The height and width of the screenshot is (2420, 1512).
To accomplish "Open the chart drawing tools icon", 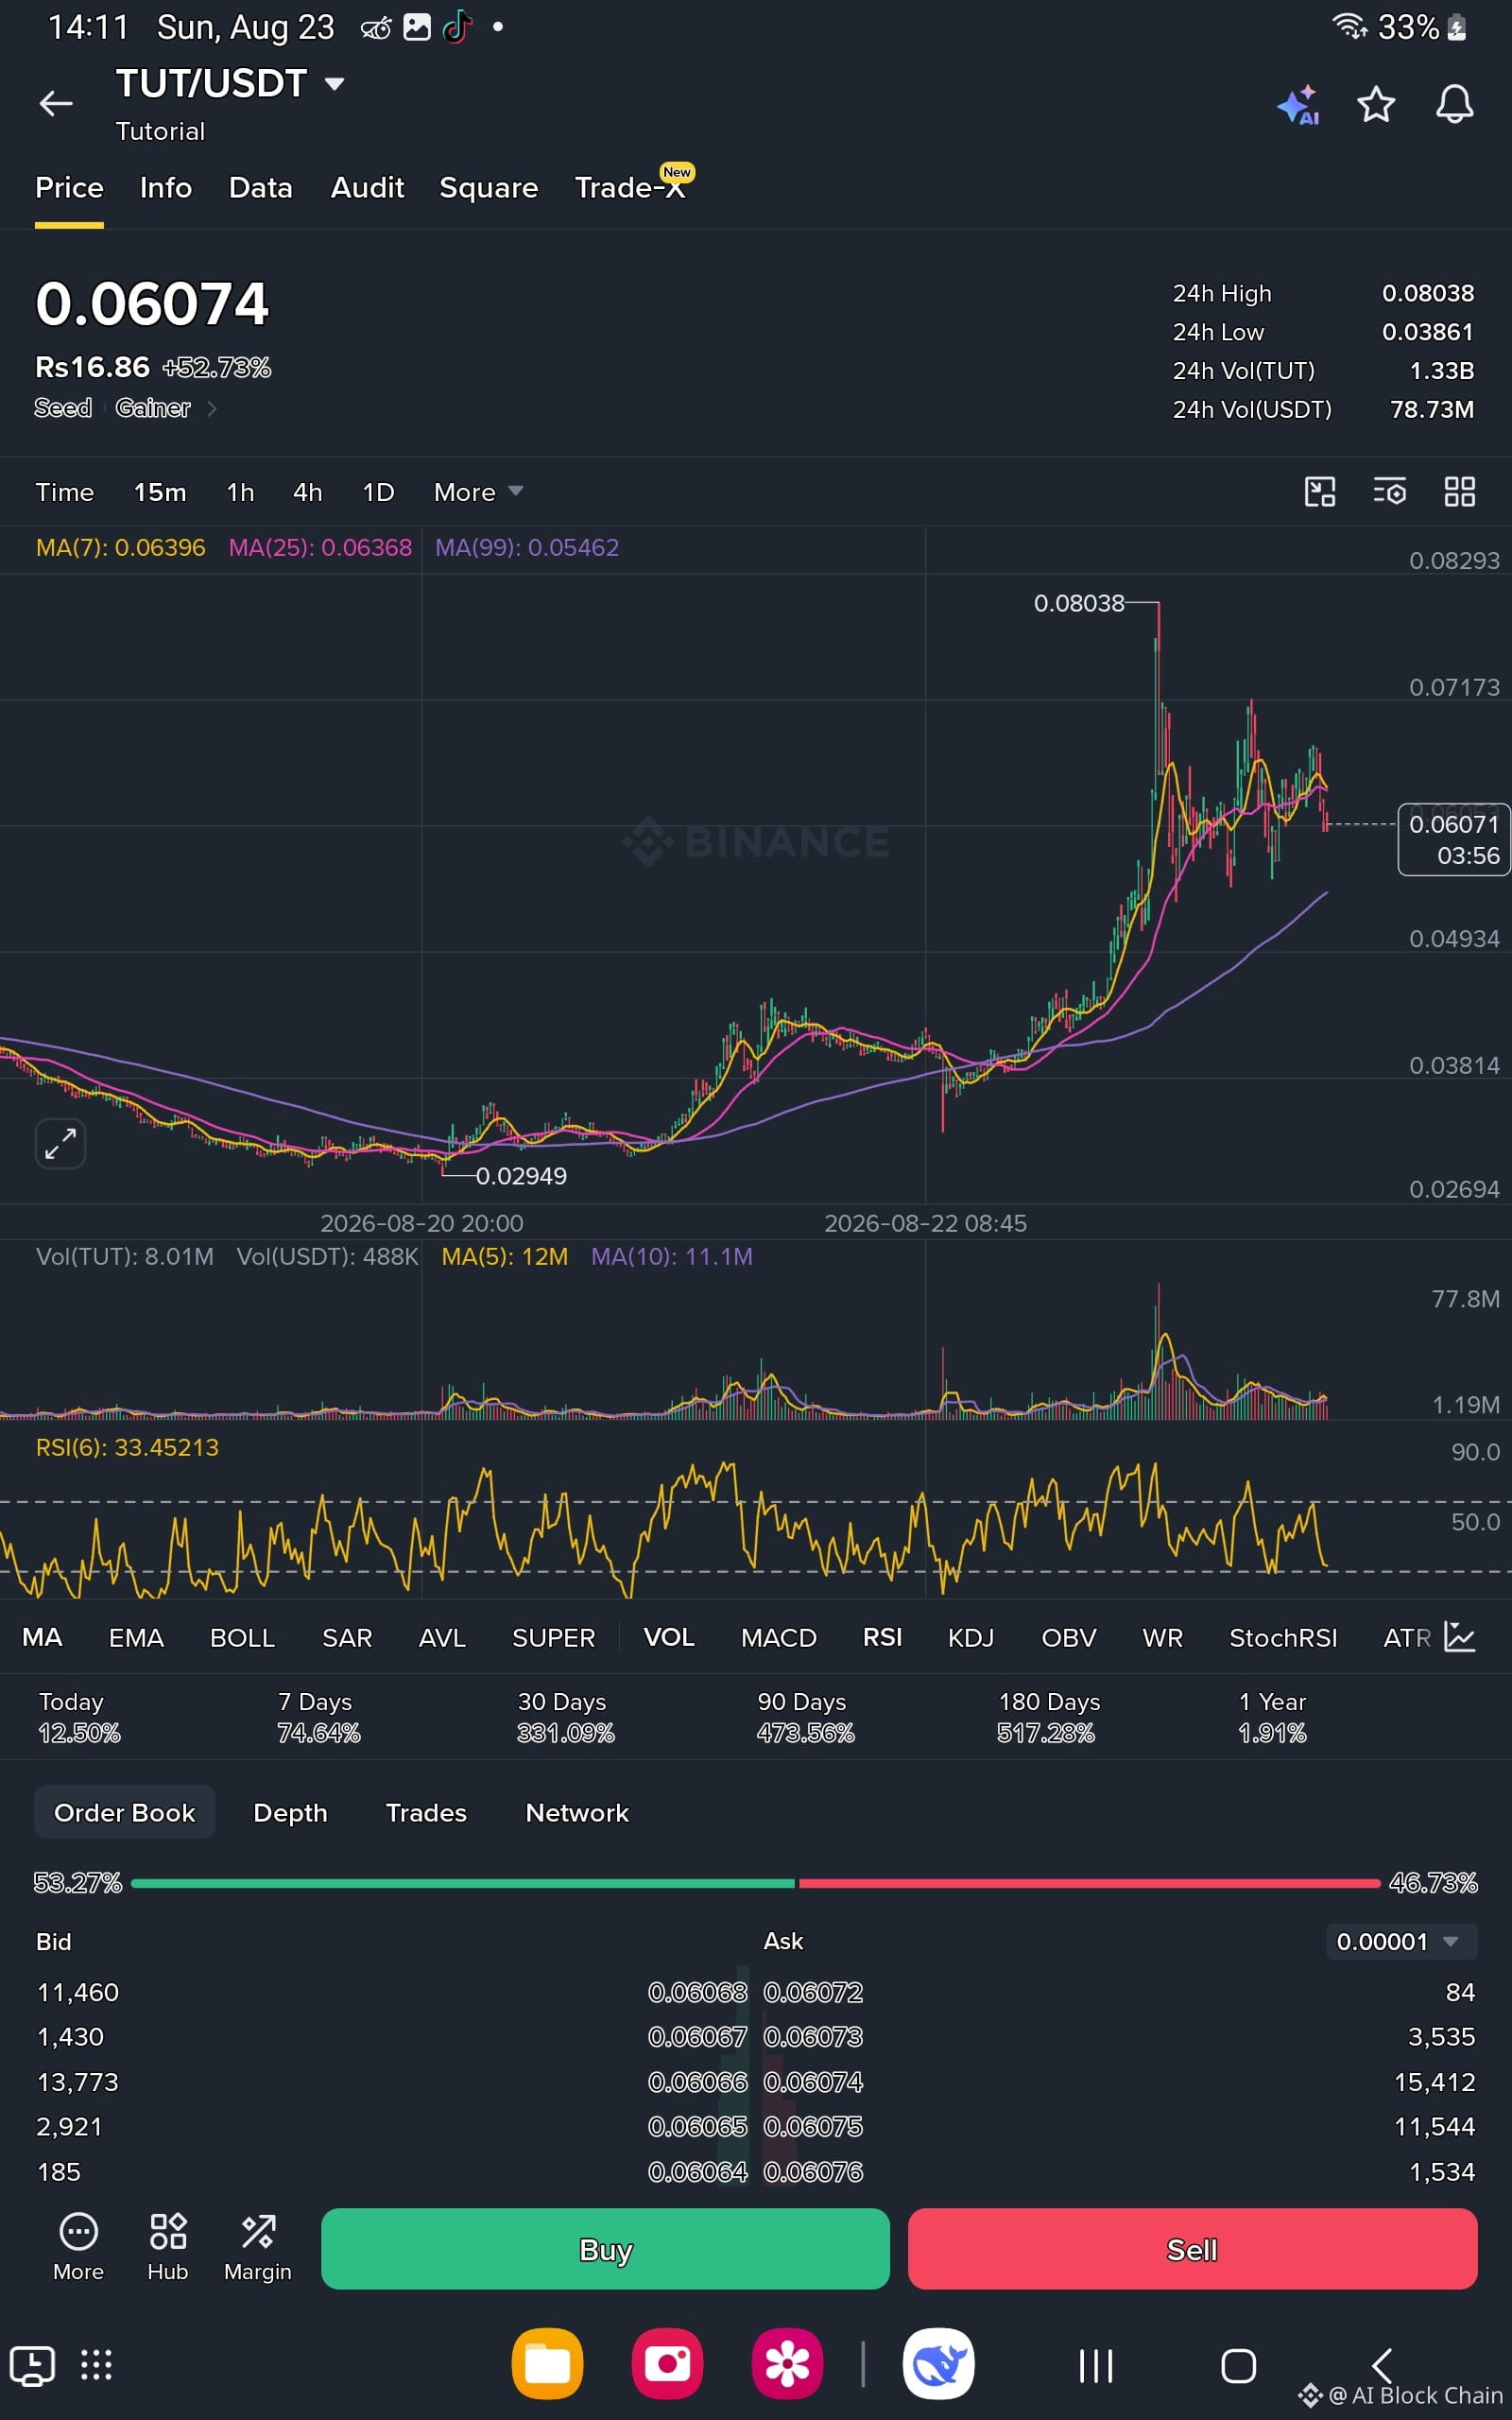I will 1320,491.
